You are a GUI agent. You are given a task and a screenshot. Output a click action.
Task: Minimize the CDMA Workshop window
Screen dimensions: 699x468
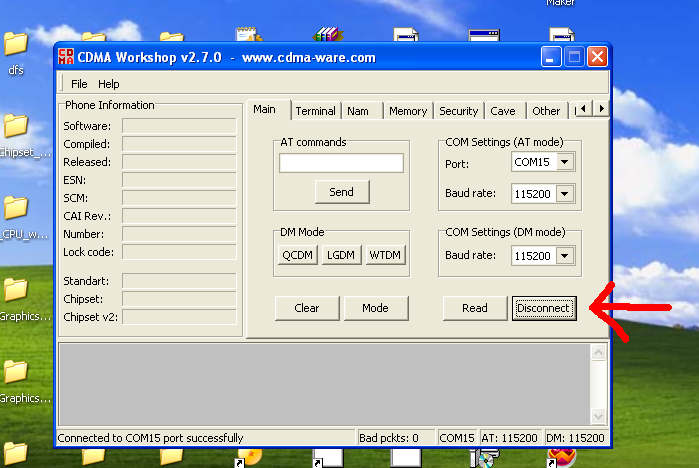551,57
